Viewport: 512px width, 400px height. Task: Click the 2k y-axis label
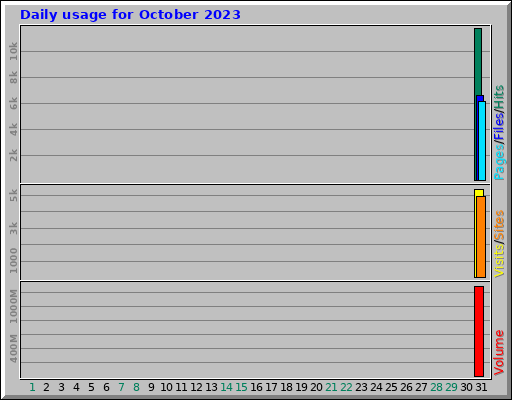click(x=13, y=155)
